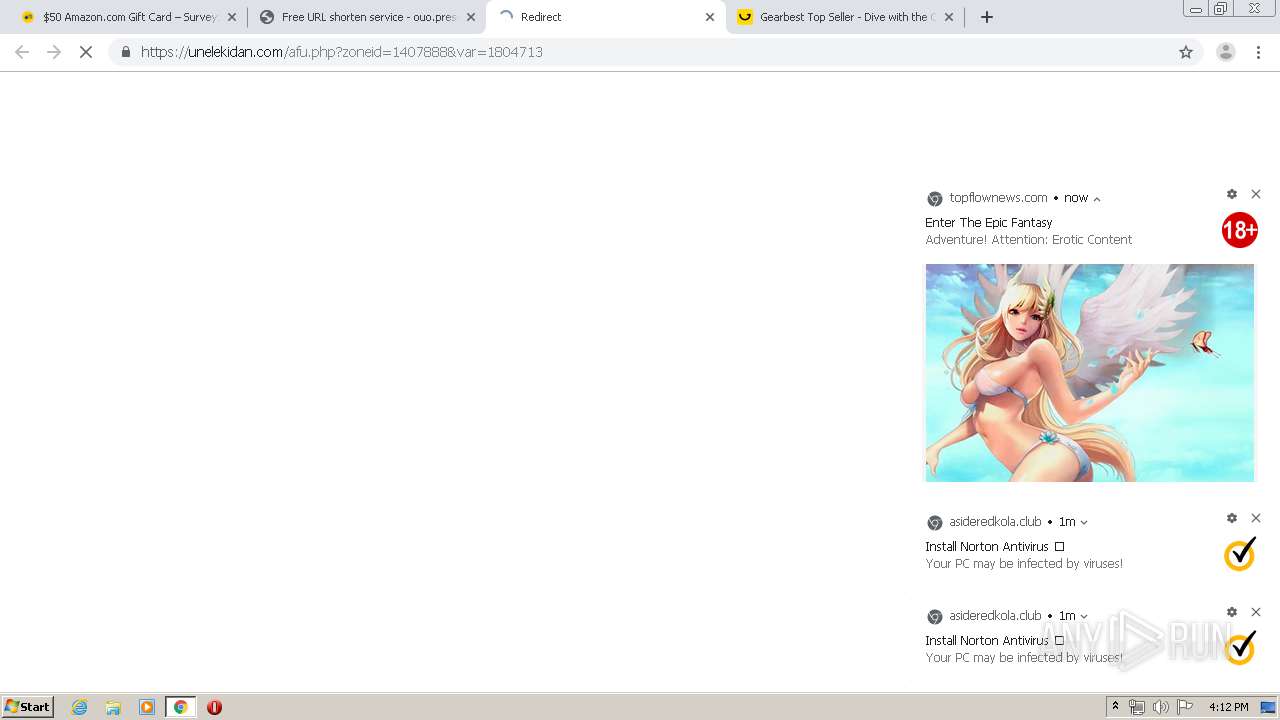Go back to the previous page
The image size is (1280, 720).
[22, 52]
